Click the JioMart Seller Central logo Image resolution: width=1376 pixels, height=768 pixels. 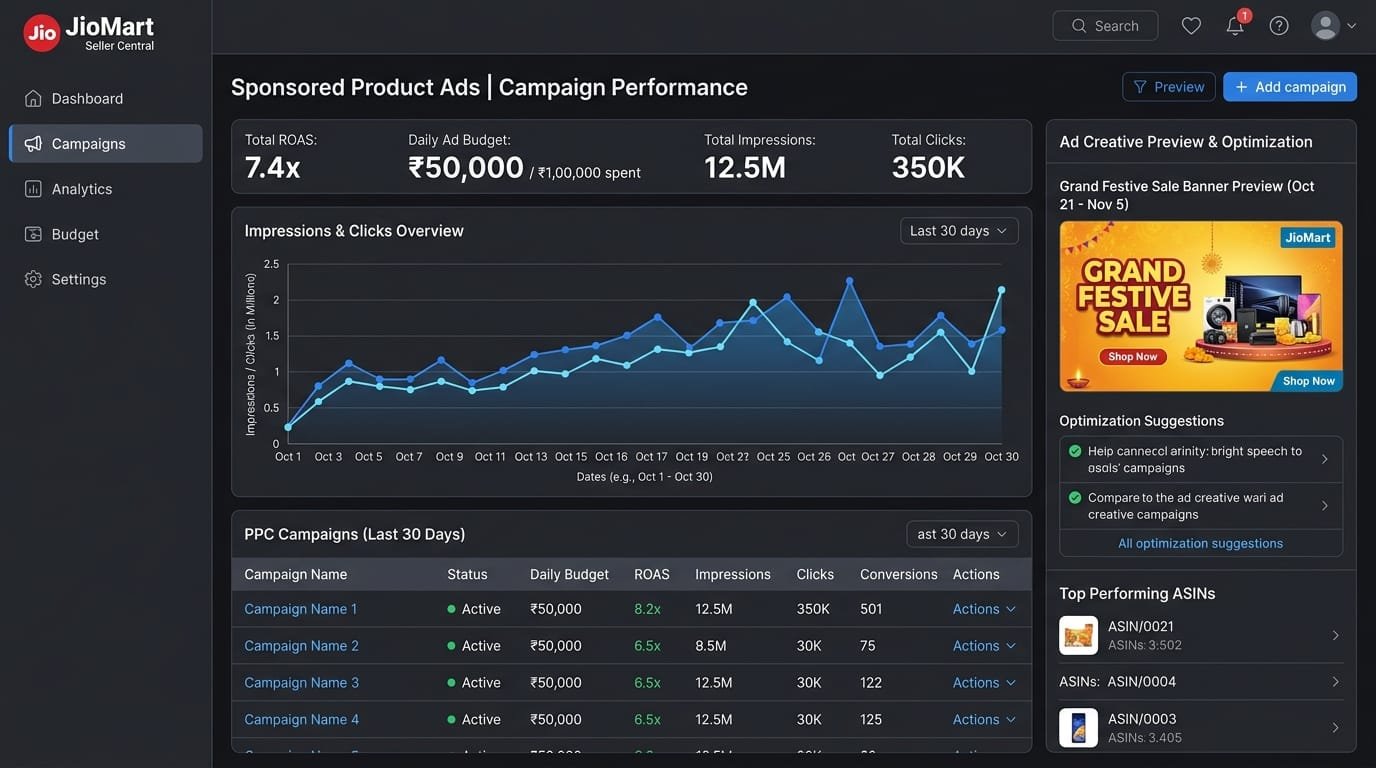tap(89, 32)
